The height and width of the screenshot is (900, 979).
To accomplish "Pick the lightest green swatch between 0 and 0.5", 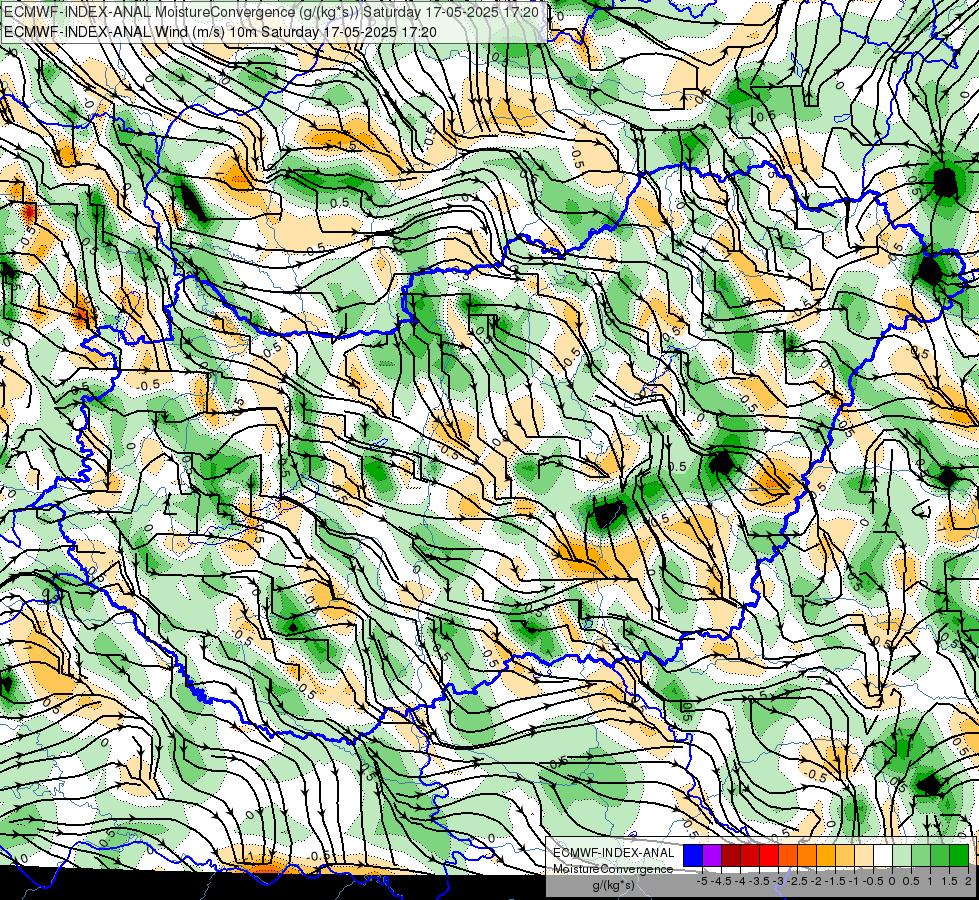I will [x=902, y=855].
